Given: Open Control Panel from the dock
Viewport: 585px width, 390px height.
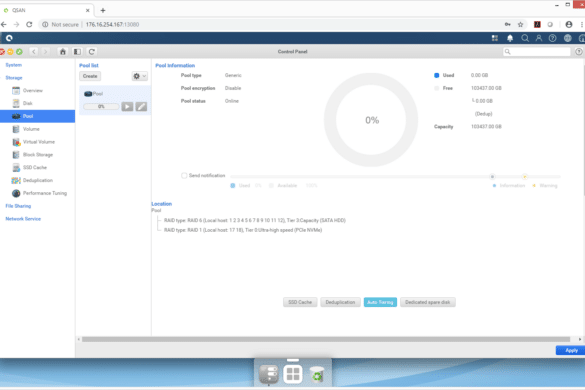Looking at the screenshot, I should (269, 374).
